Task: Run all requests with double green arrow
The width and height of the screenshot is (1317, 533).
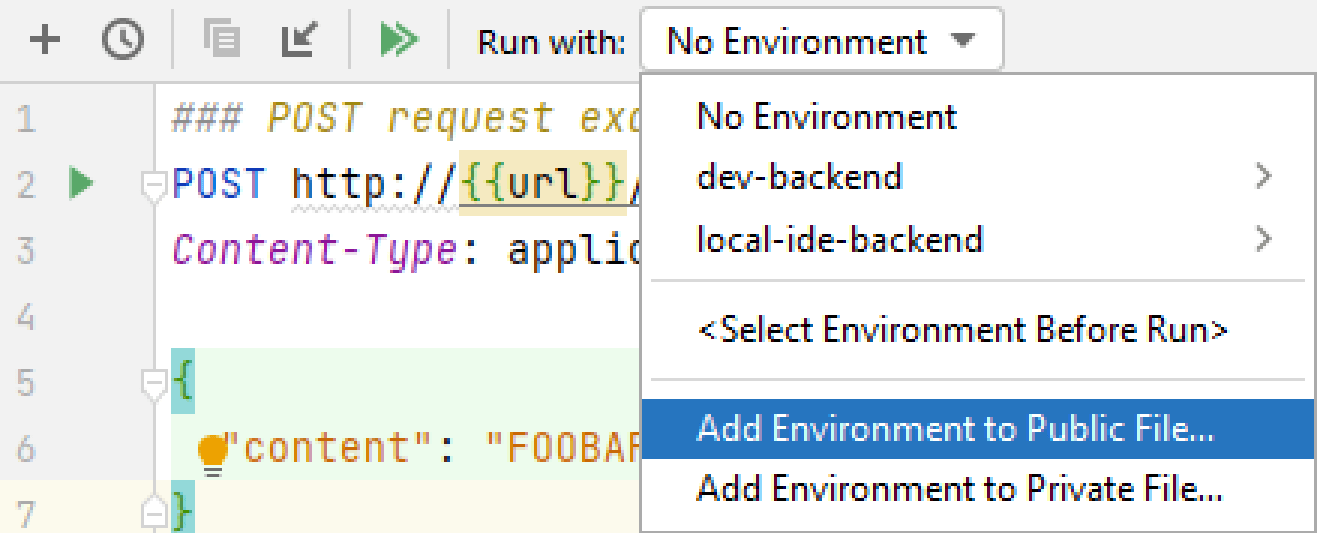Action: pos(399,40)
